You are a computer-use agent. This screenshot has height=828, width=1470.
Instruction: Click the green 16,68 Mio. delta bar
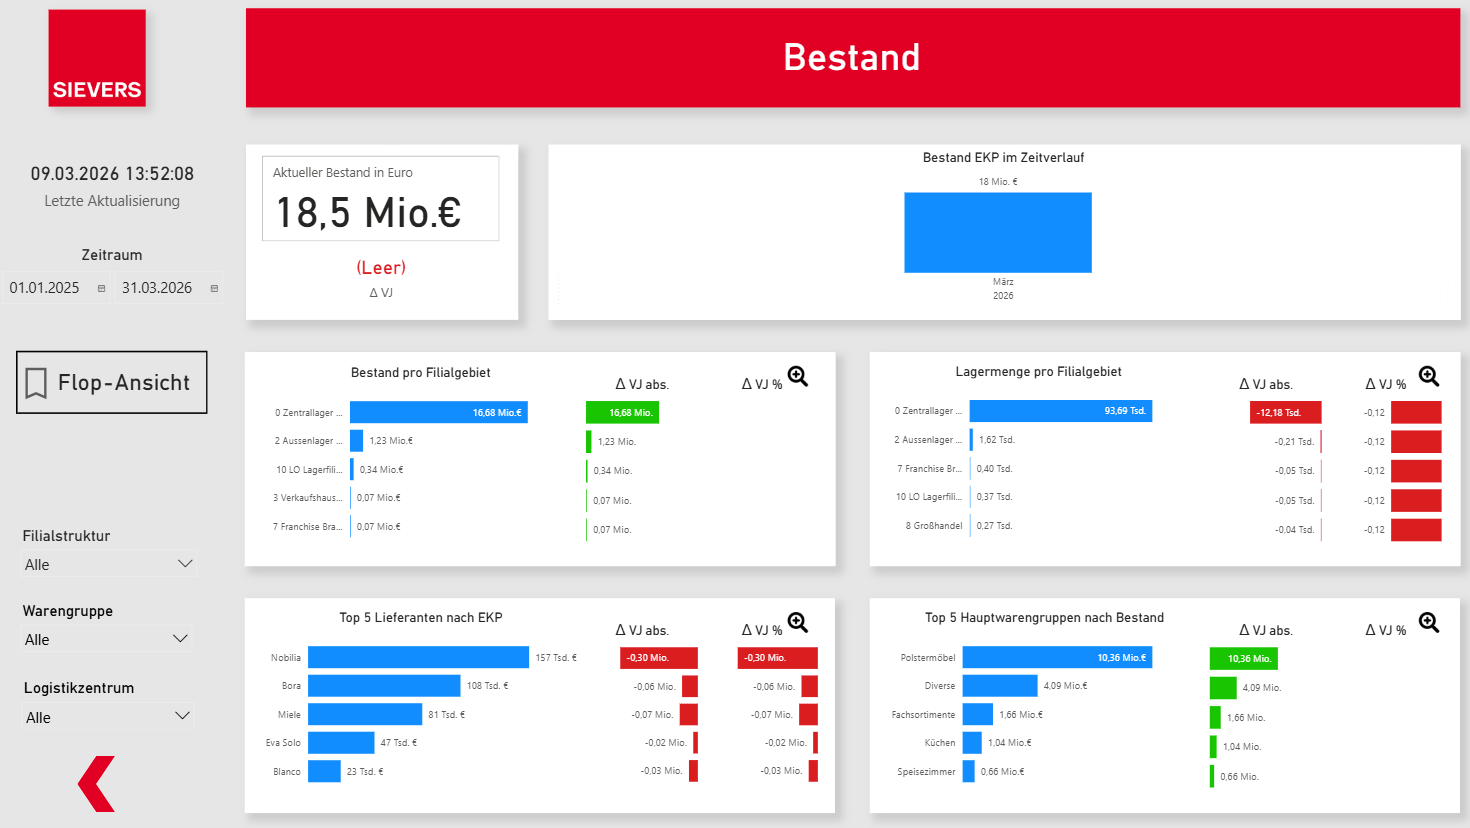coord(622,412)
